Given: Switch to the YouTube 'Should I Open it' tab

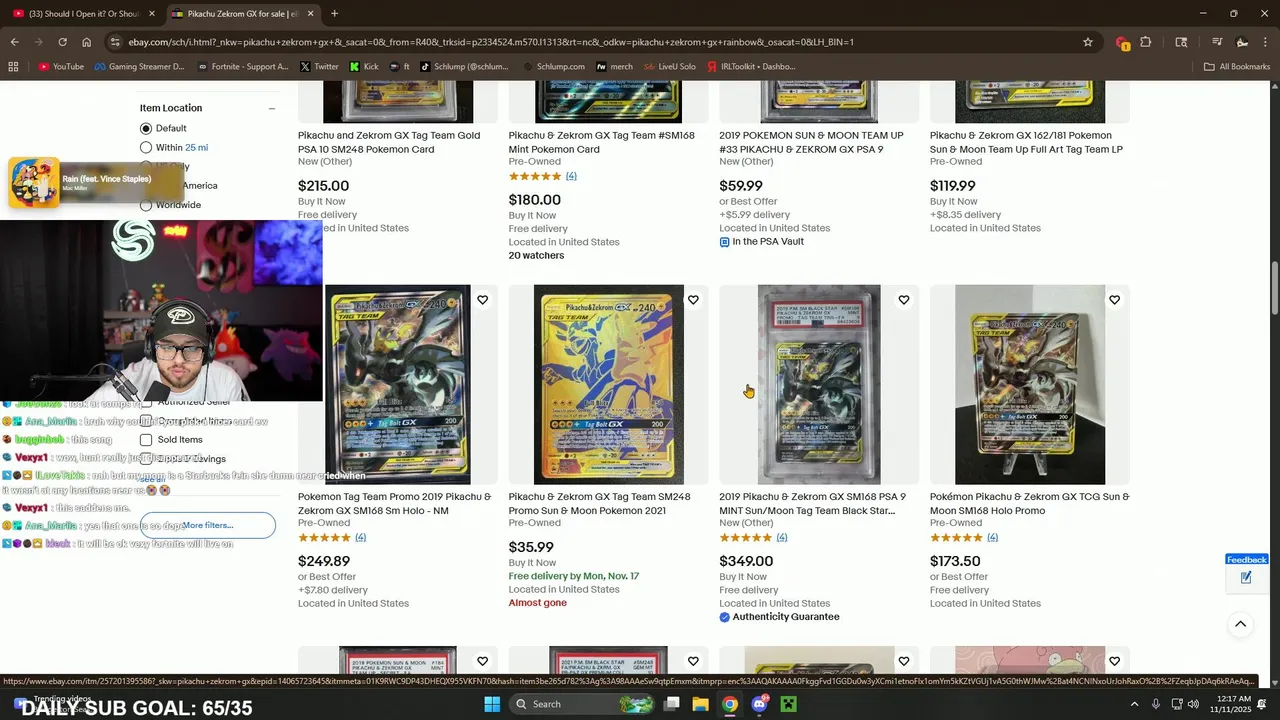Looking at the screenshot, I should pos(84,14).
